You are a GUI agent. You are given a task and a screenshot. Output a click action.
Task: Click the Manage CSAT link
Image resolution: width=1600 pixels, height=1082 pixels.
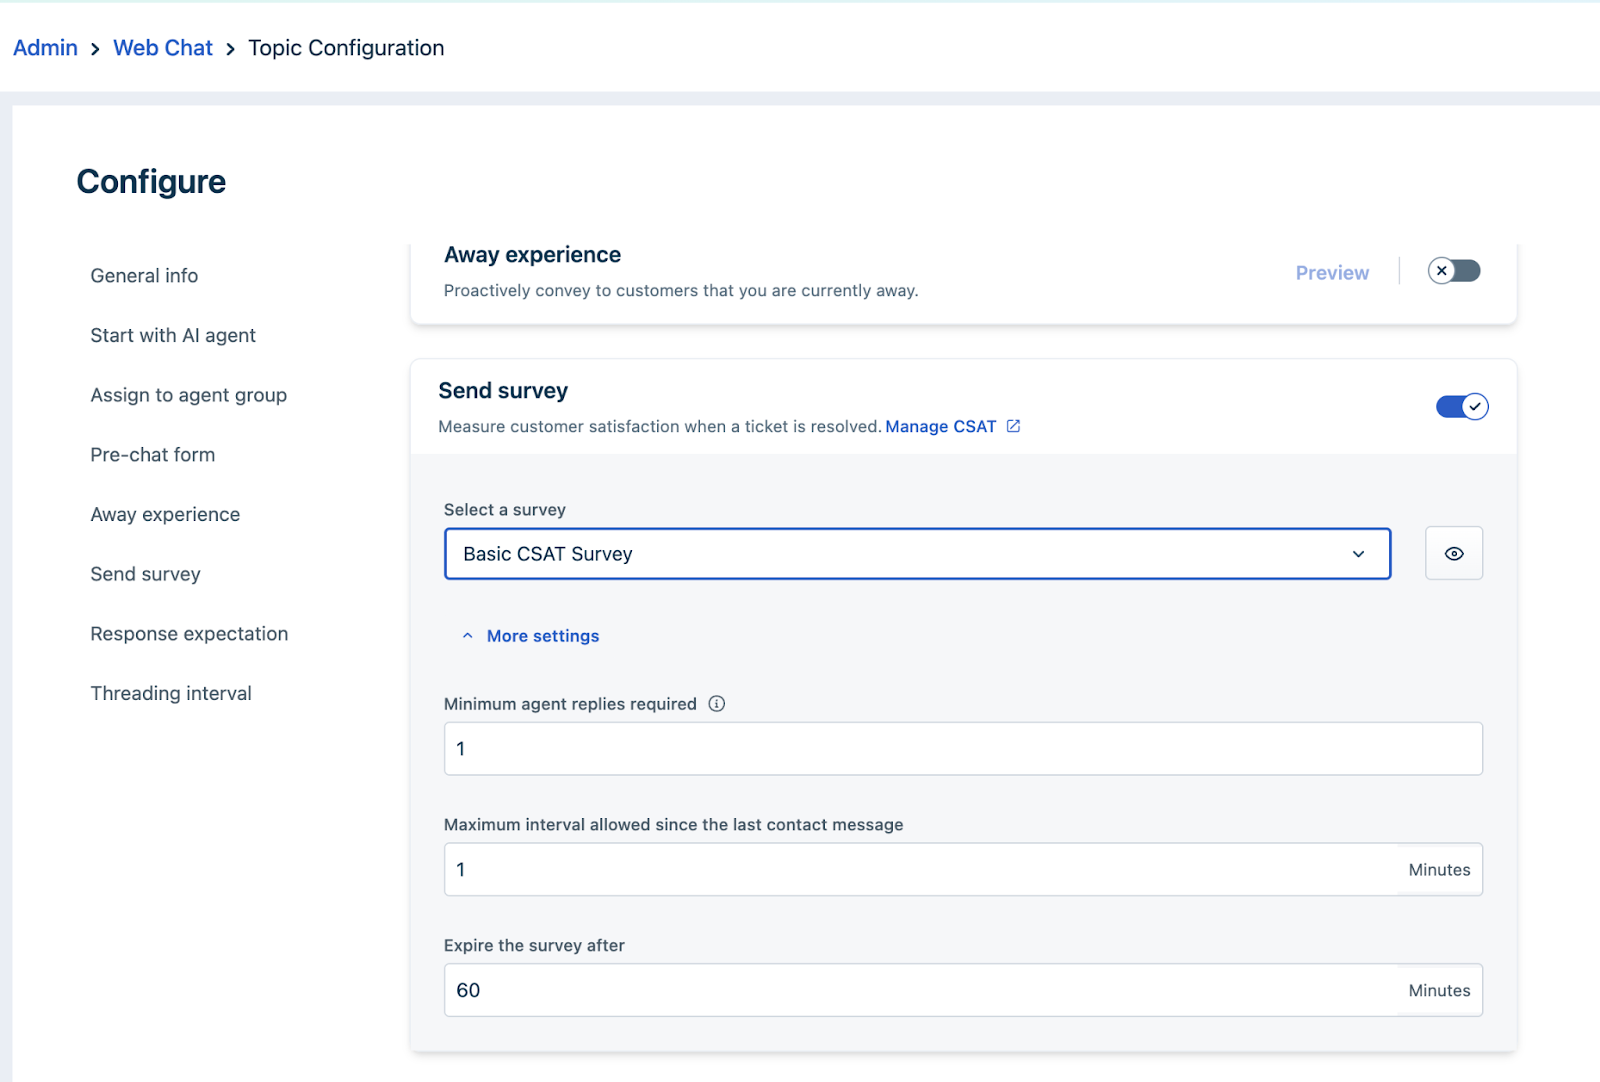940,426
